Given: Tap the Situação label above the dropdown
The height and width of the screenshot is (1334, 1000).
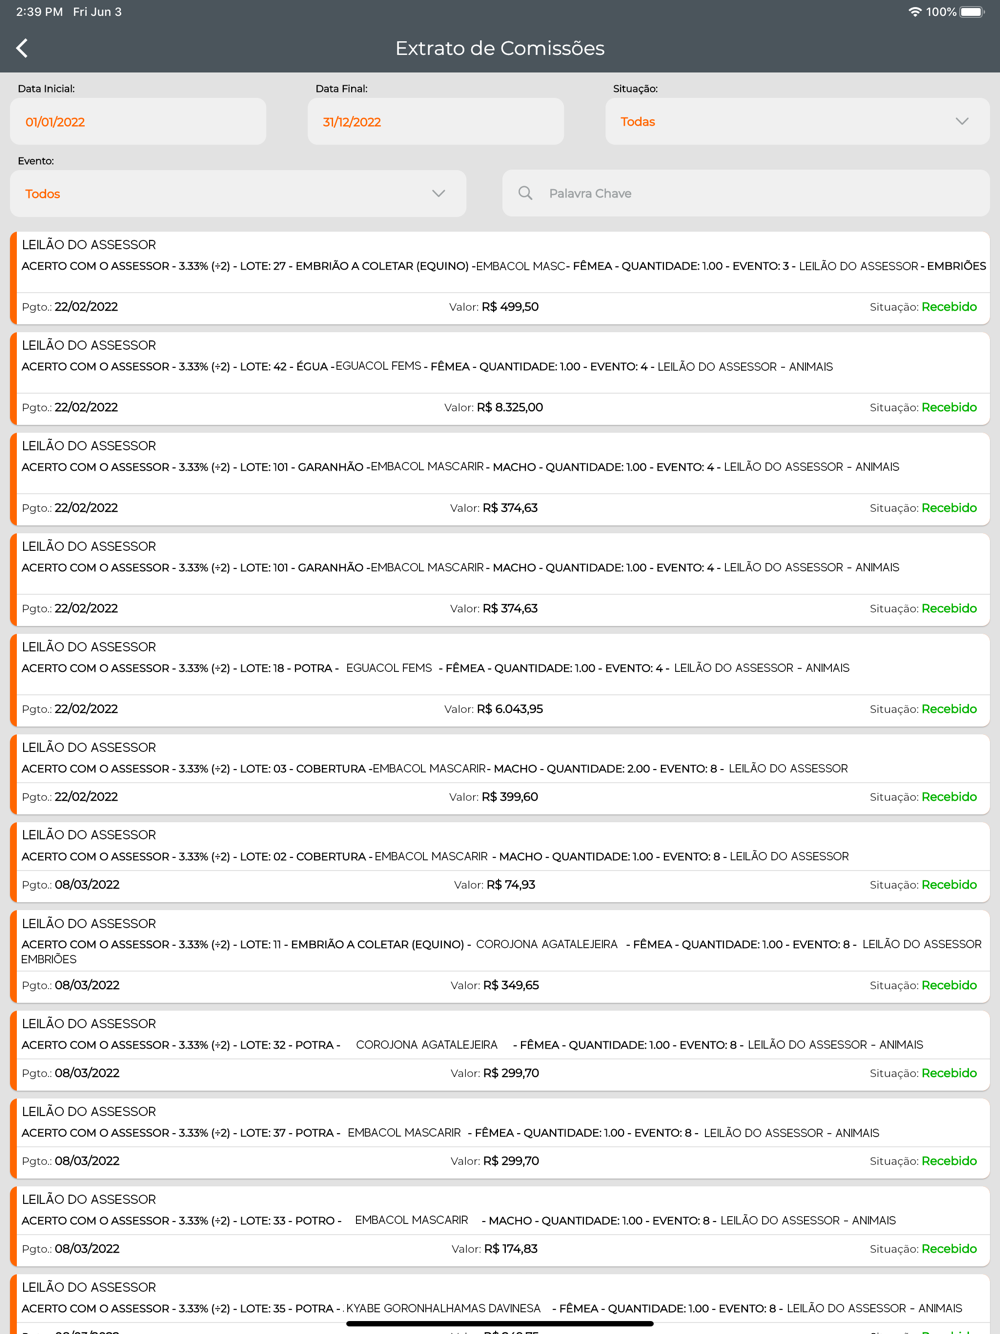Looking at the screenshot, I should [635, 89].
